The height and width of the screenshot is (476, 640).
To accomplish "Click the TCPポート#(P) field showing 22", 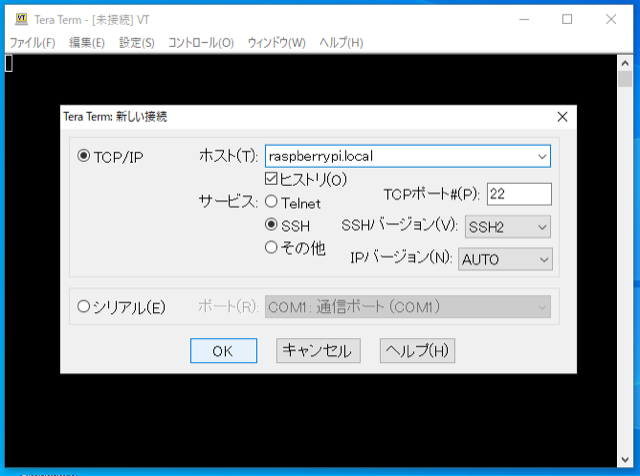I will pyautogui.click(x=519, y=194).
